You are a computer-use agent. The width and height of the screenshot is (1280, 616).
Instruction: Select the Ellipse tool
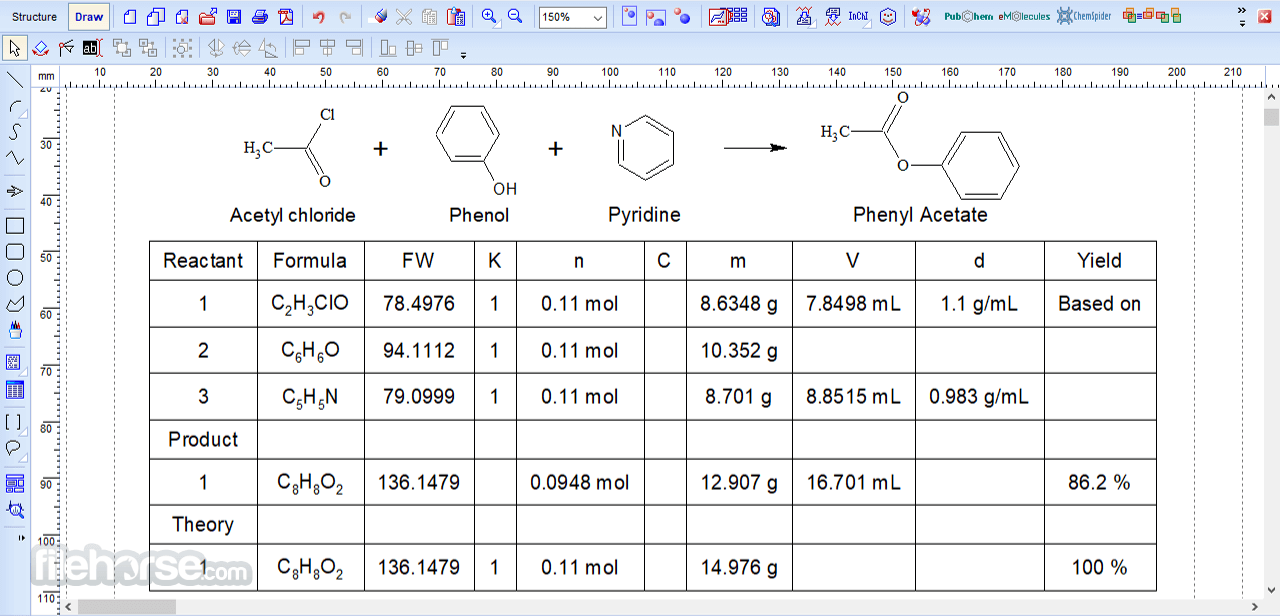(15, 277)
